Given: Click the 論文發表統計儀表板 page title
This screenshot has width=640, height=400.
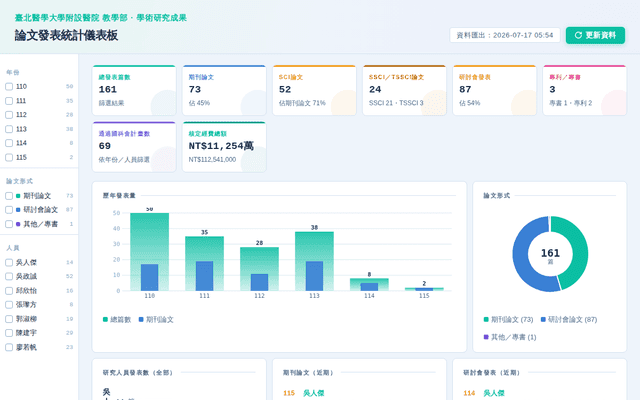Looking at the screenshot, I should (67, 36).
